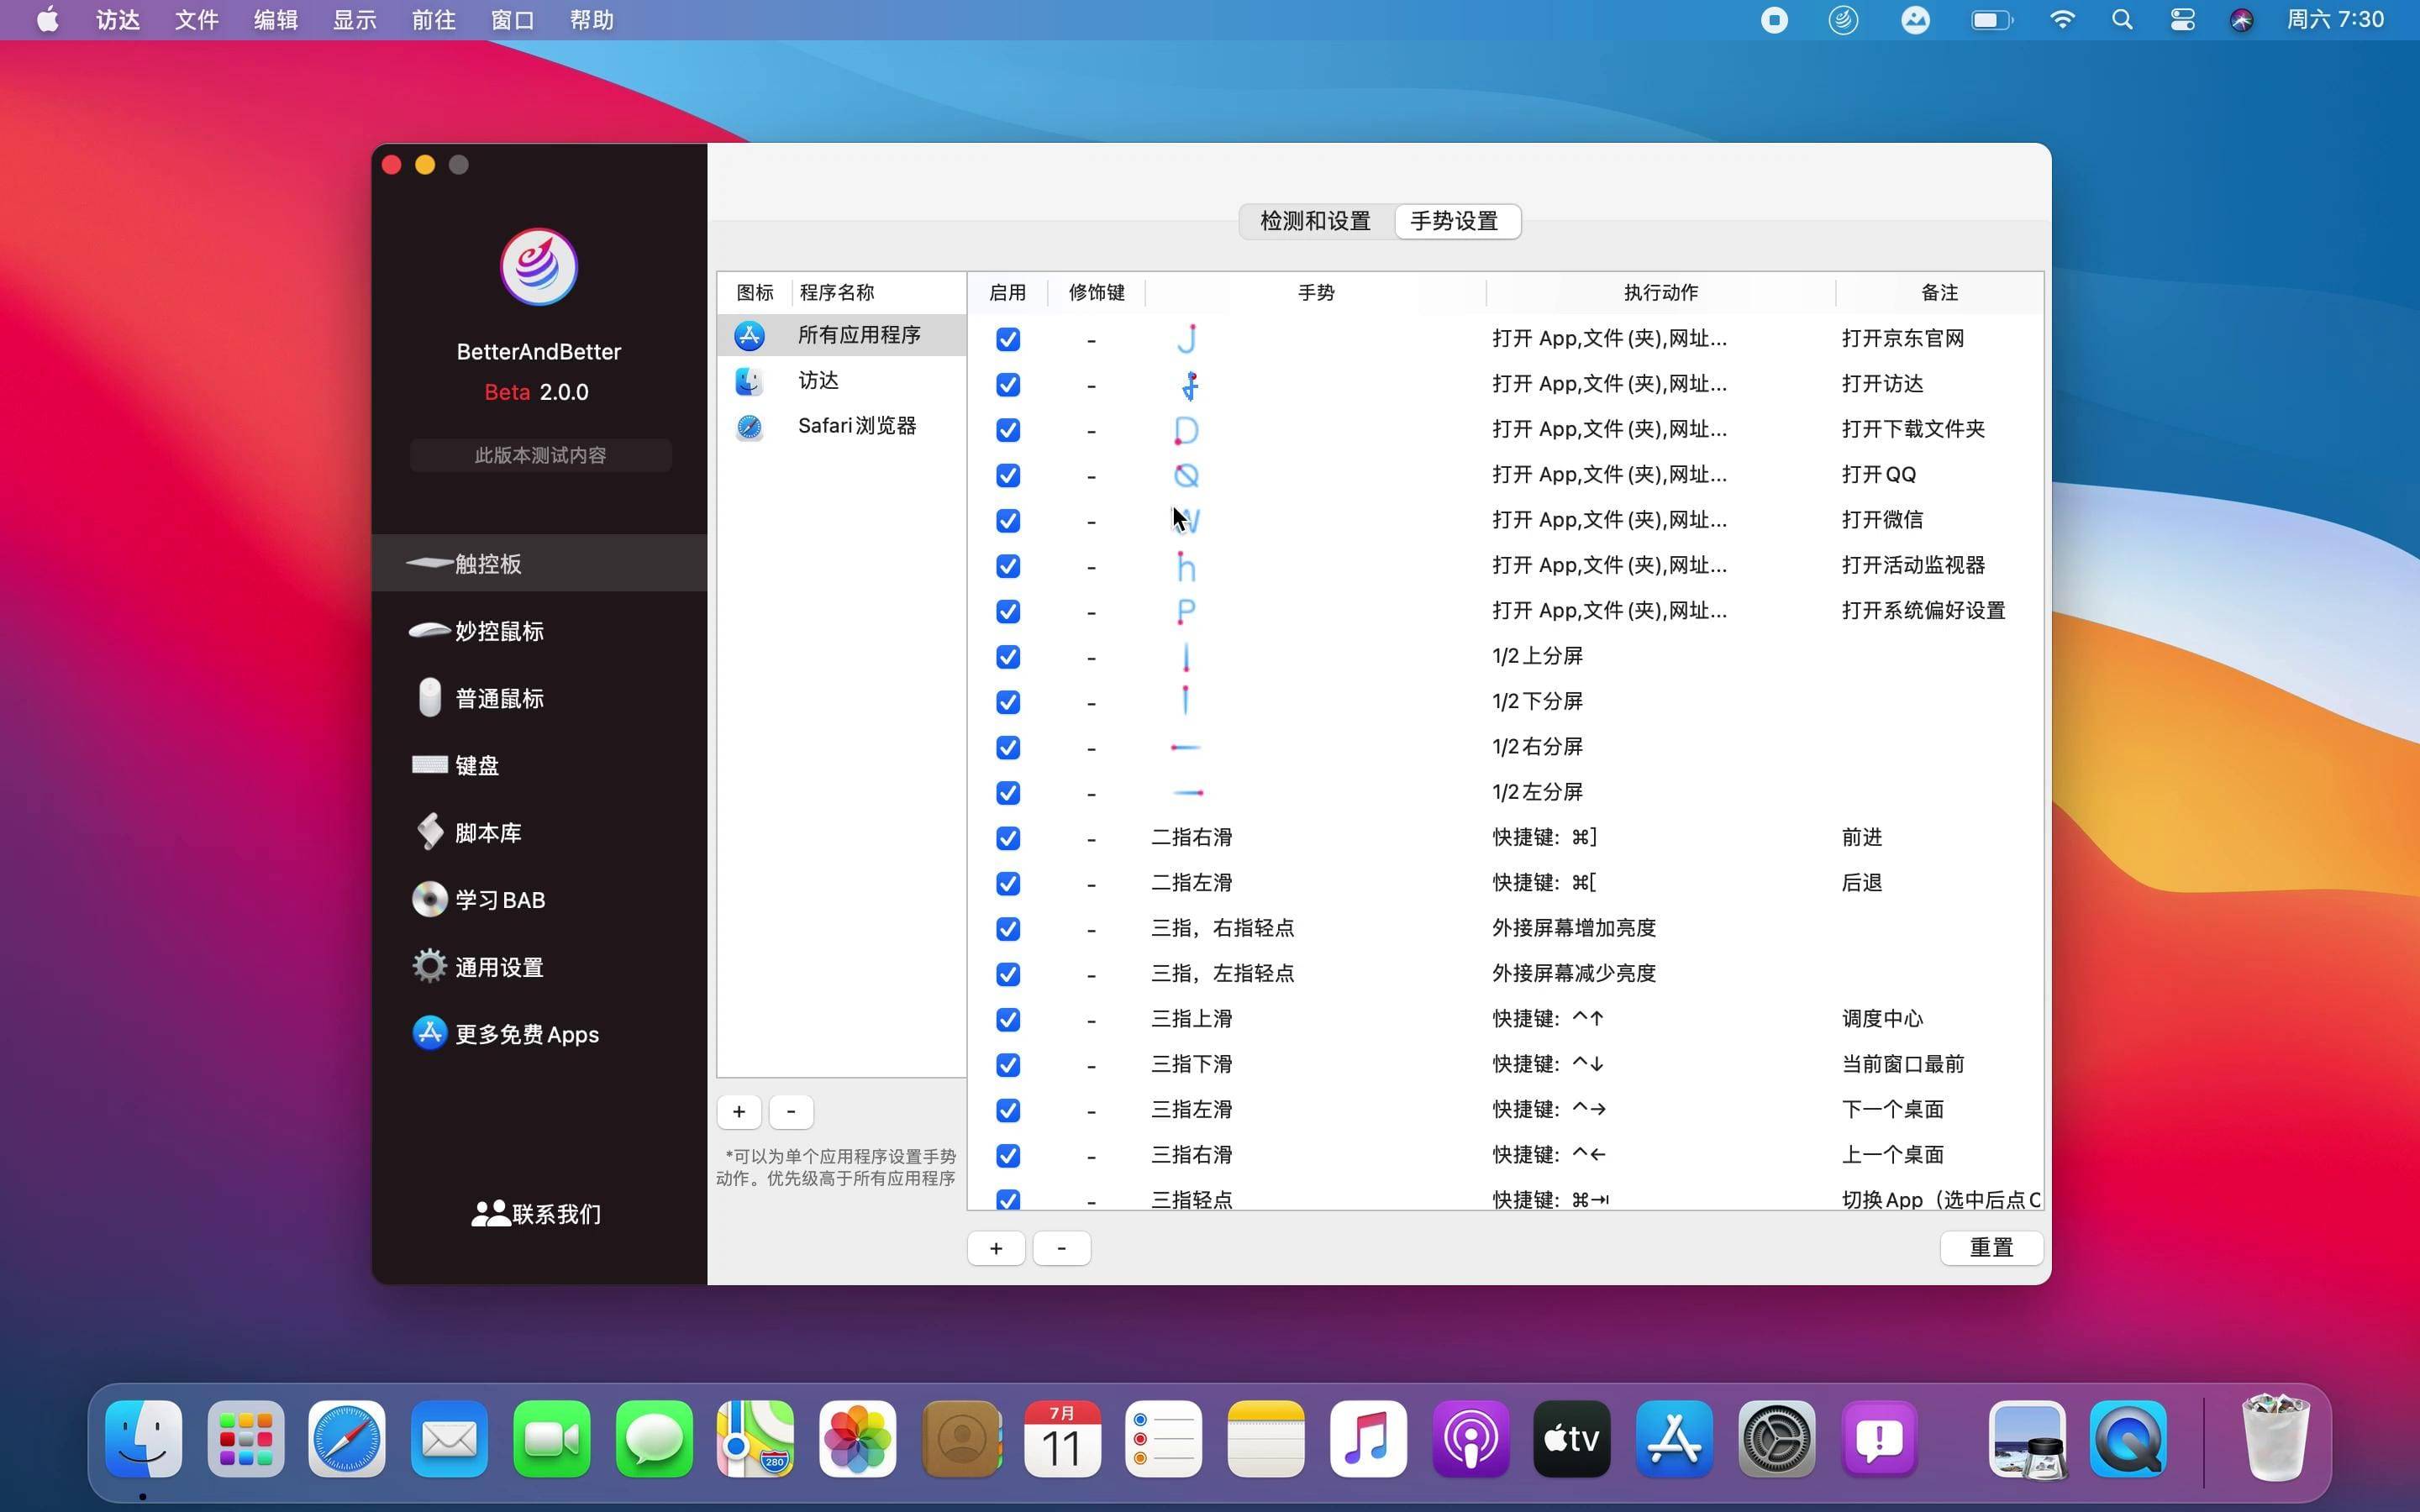This screenshot has height=1512, width=2420.
Task: Open the 普通鼠标 settings
Action: 498,698
